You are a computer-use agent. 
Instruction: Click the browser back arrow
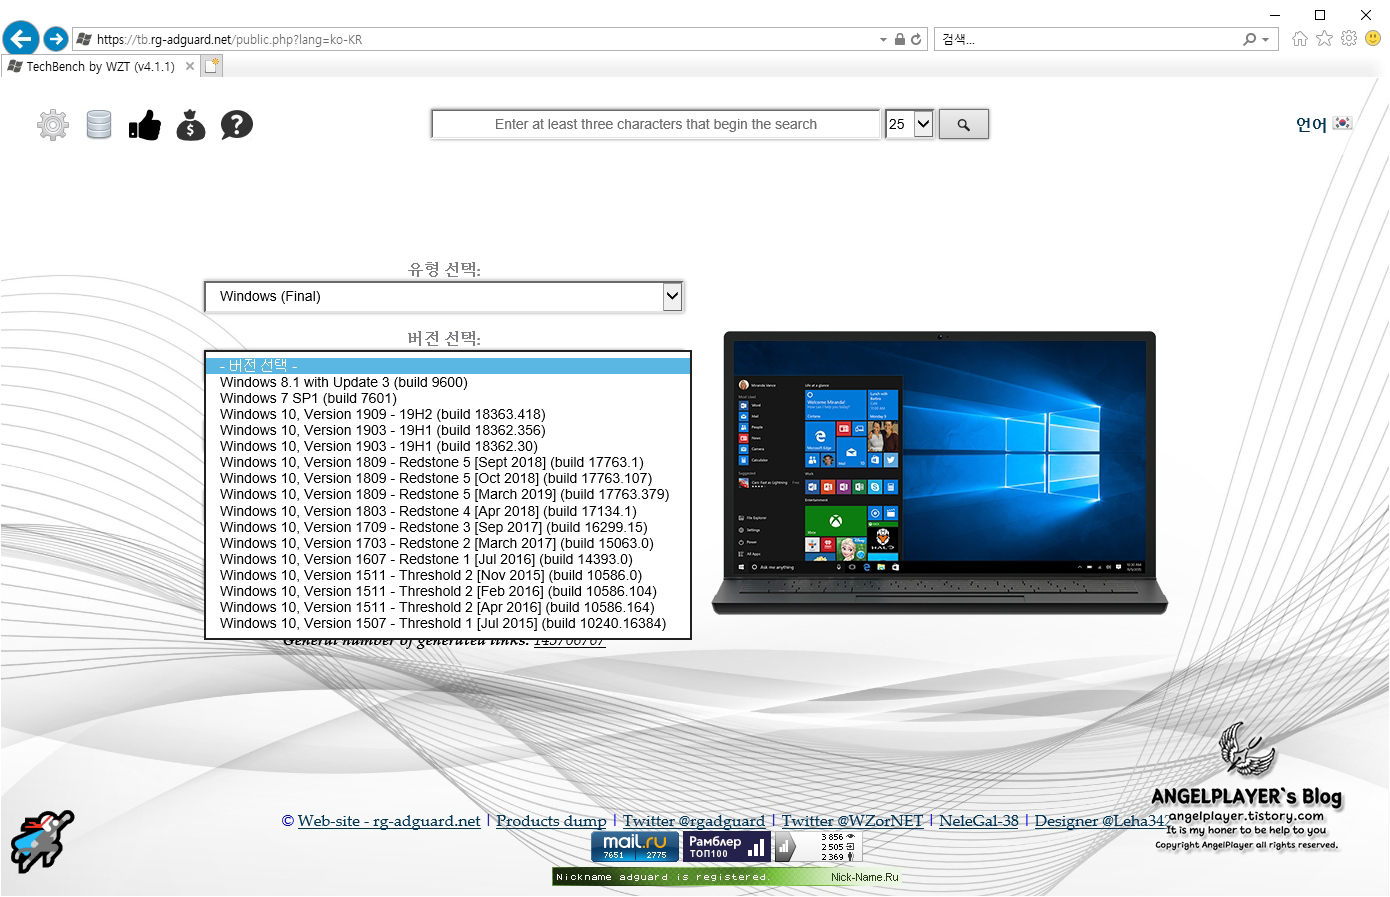(21, 39)
